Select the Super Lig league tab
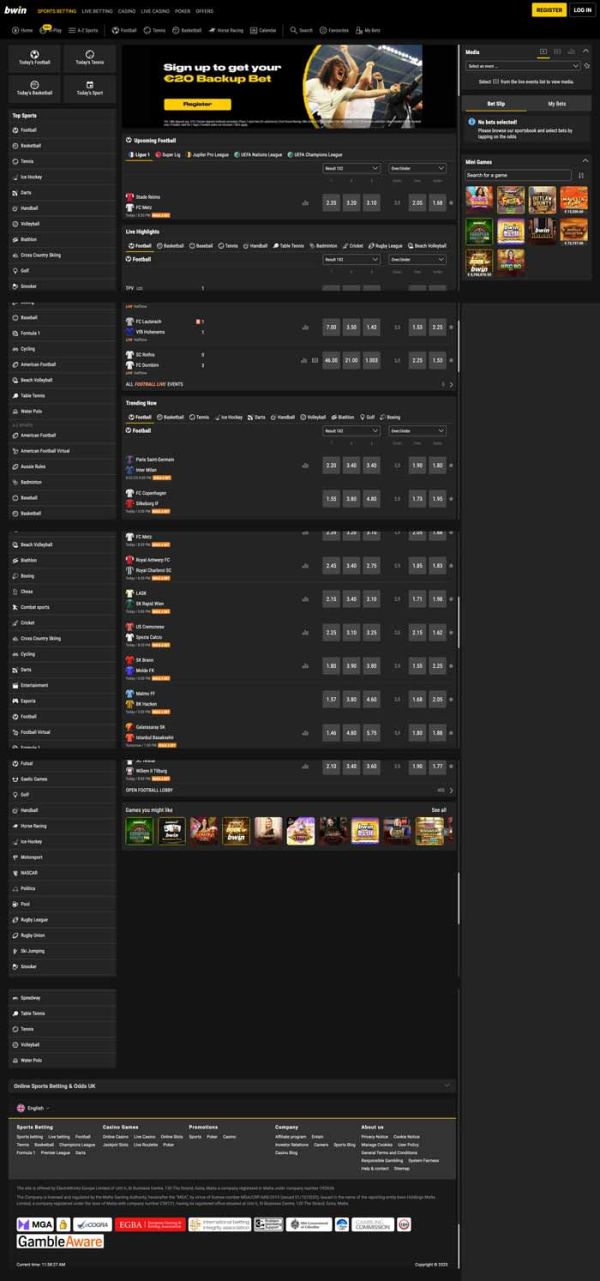Screen dimensions: 600x1281 click(168, 155)
